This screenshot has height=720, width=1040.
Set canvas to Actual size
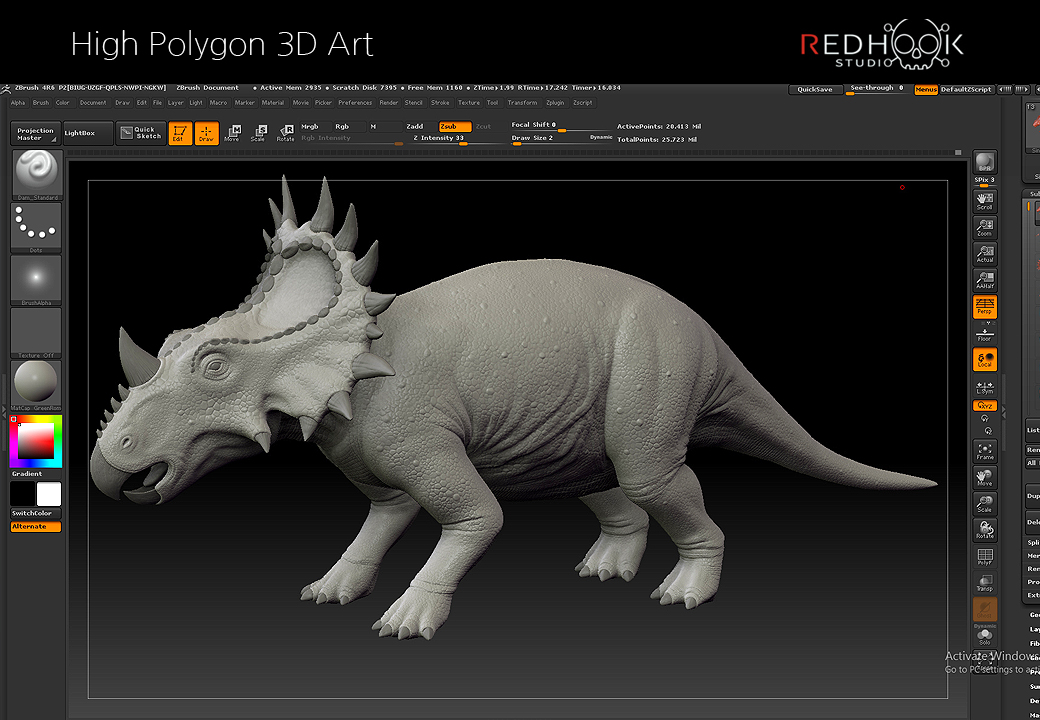985,254
